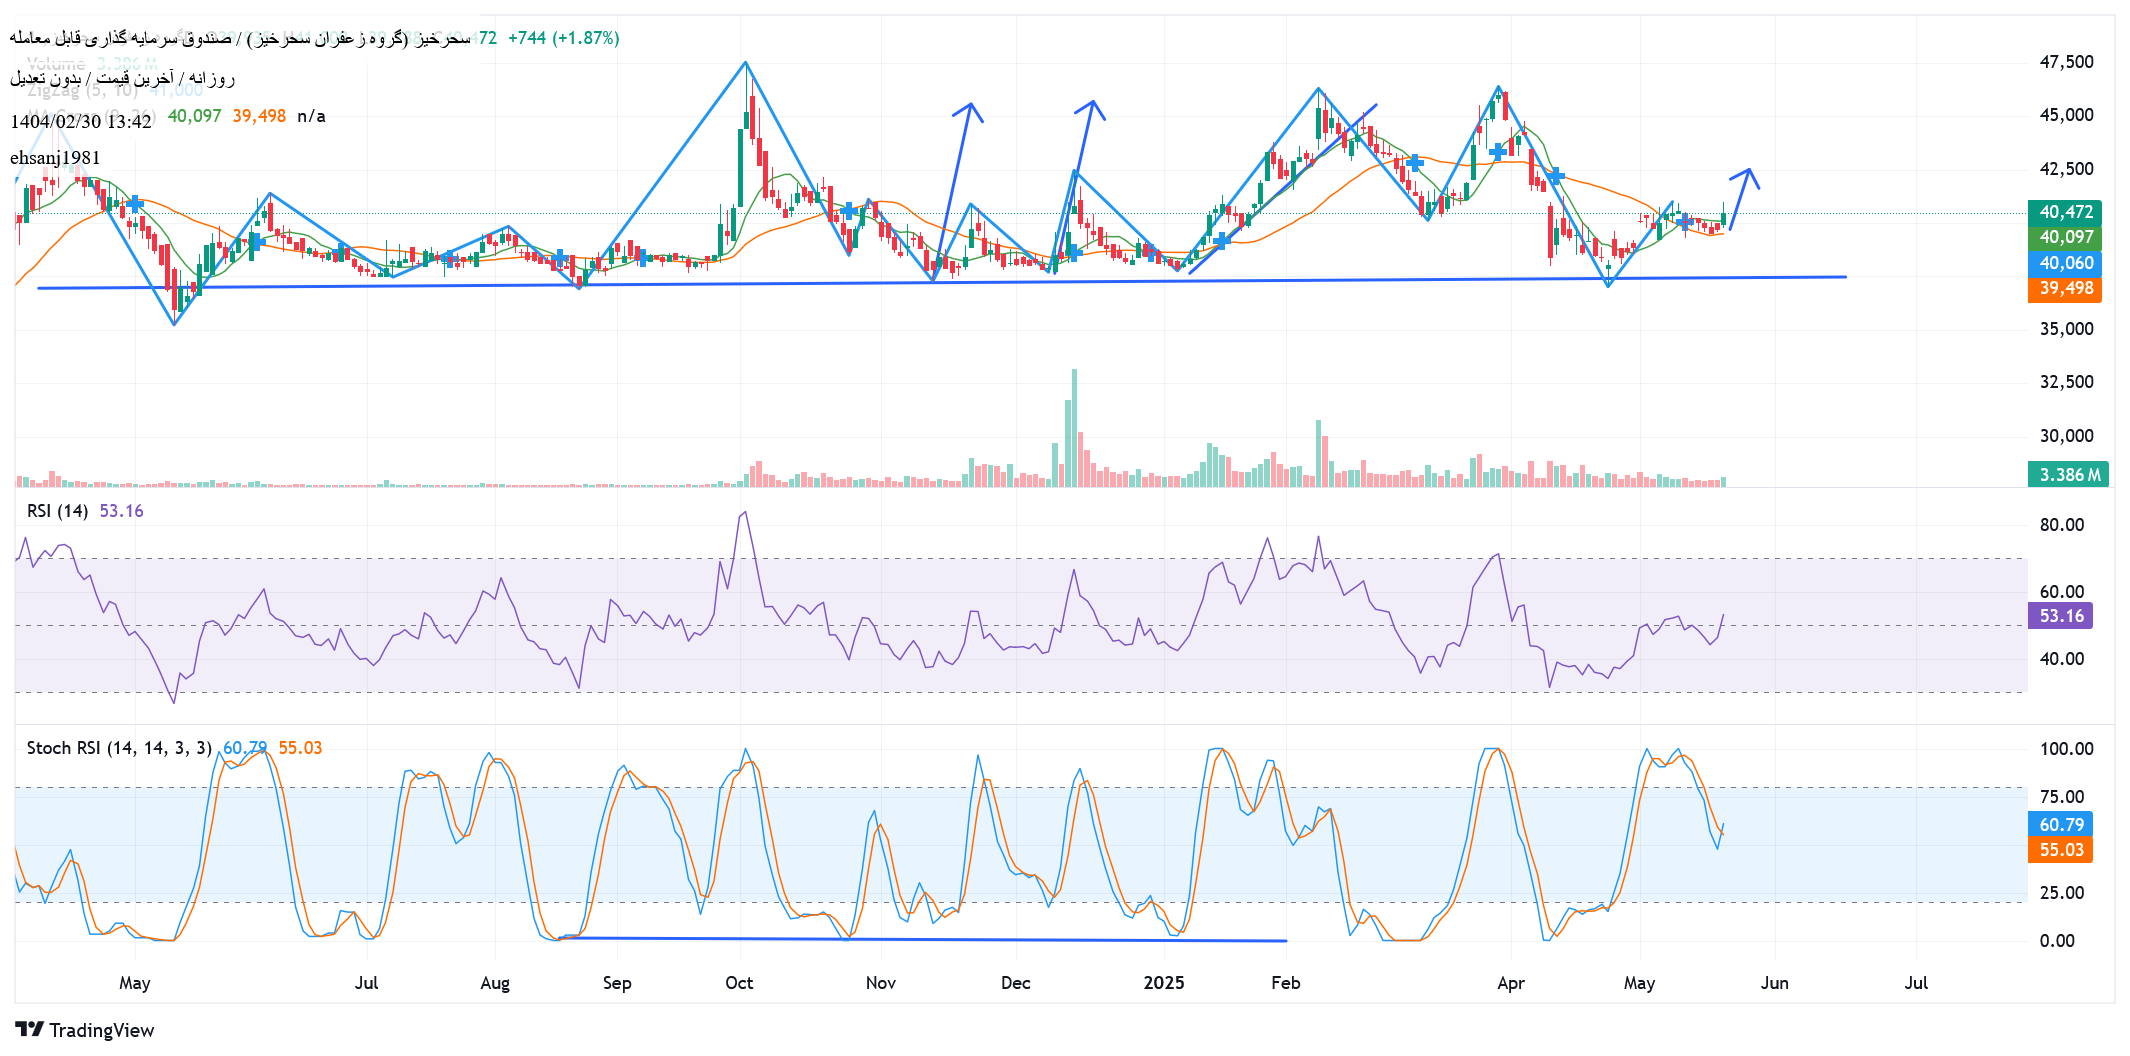Click the author name ehsanj1981
The height and width of the screenshot is (1056, 2130).
pyautogui.click(x=55, y=158)
